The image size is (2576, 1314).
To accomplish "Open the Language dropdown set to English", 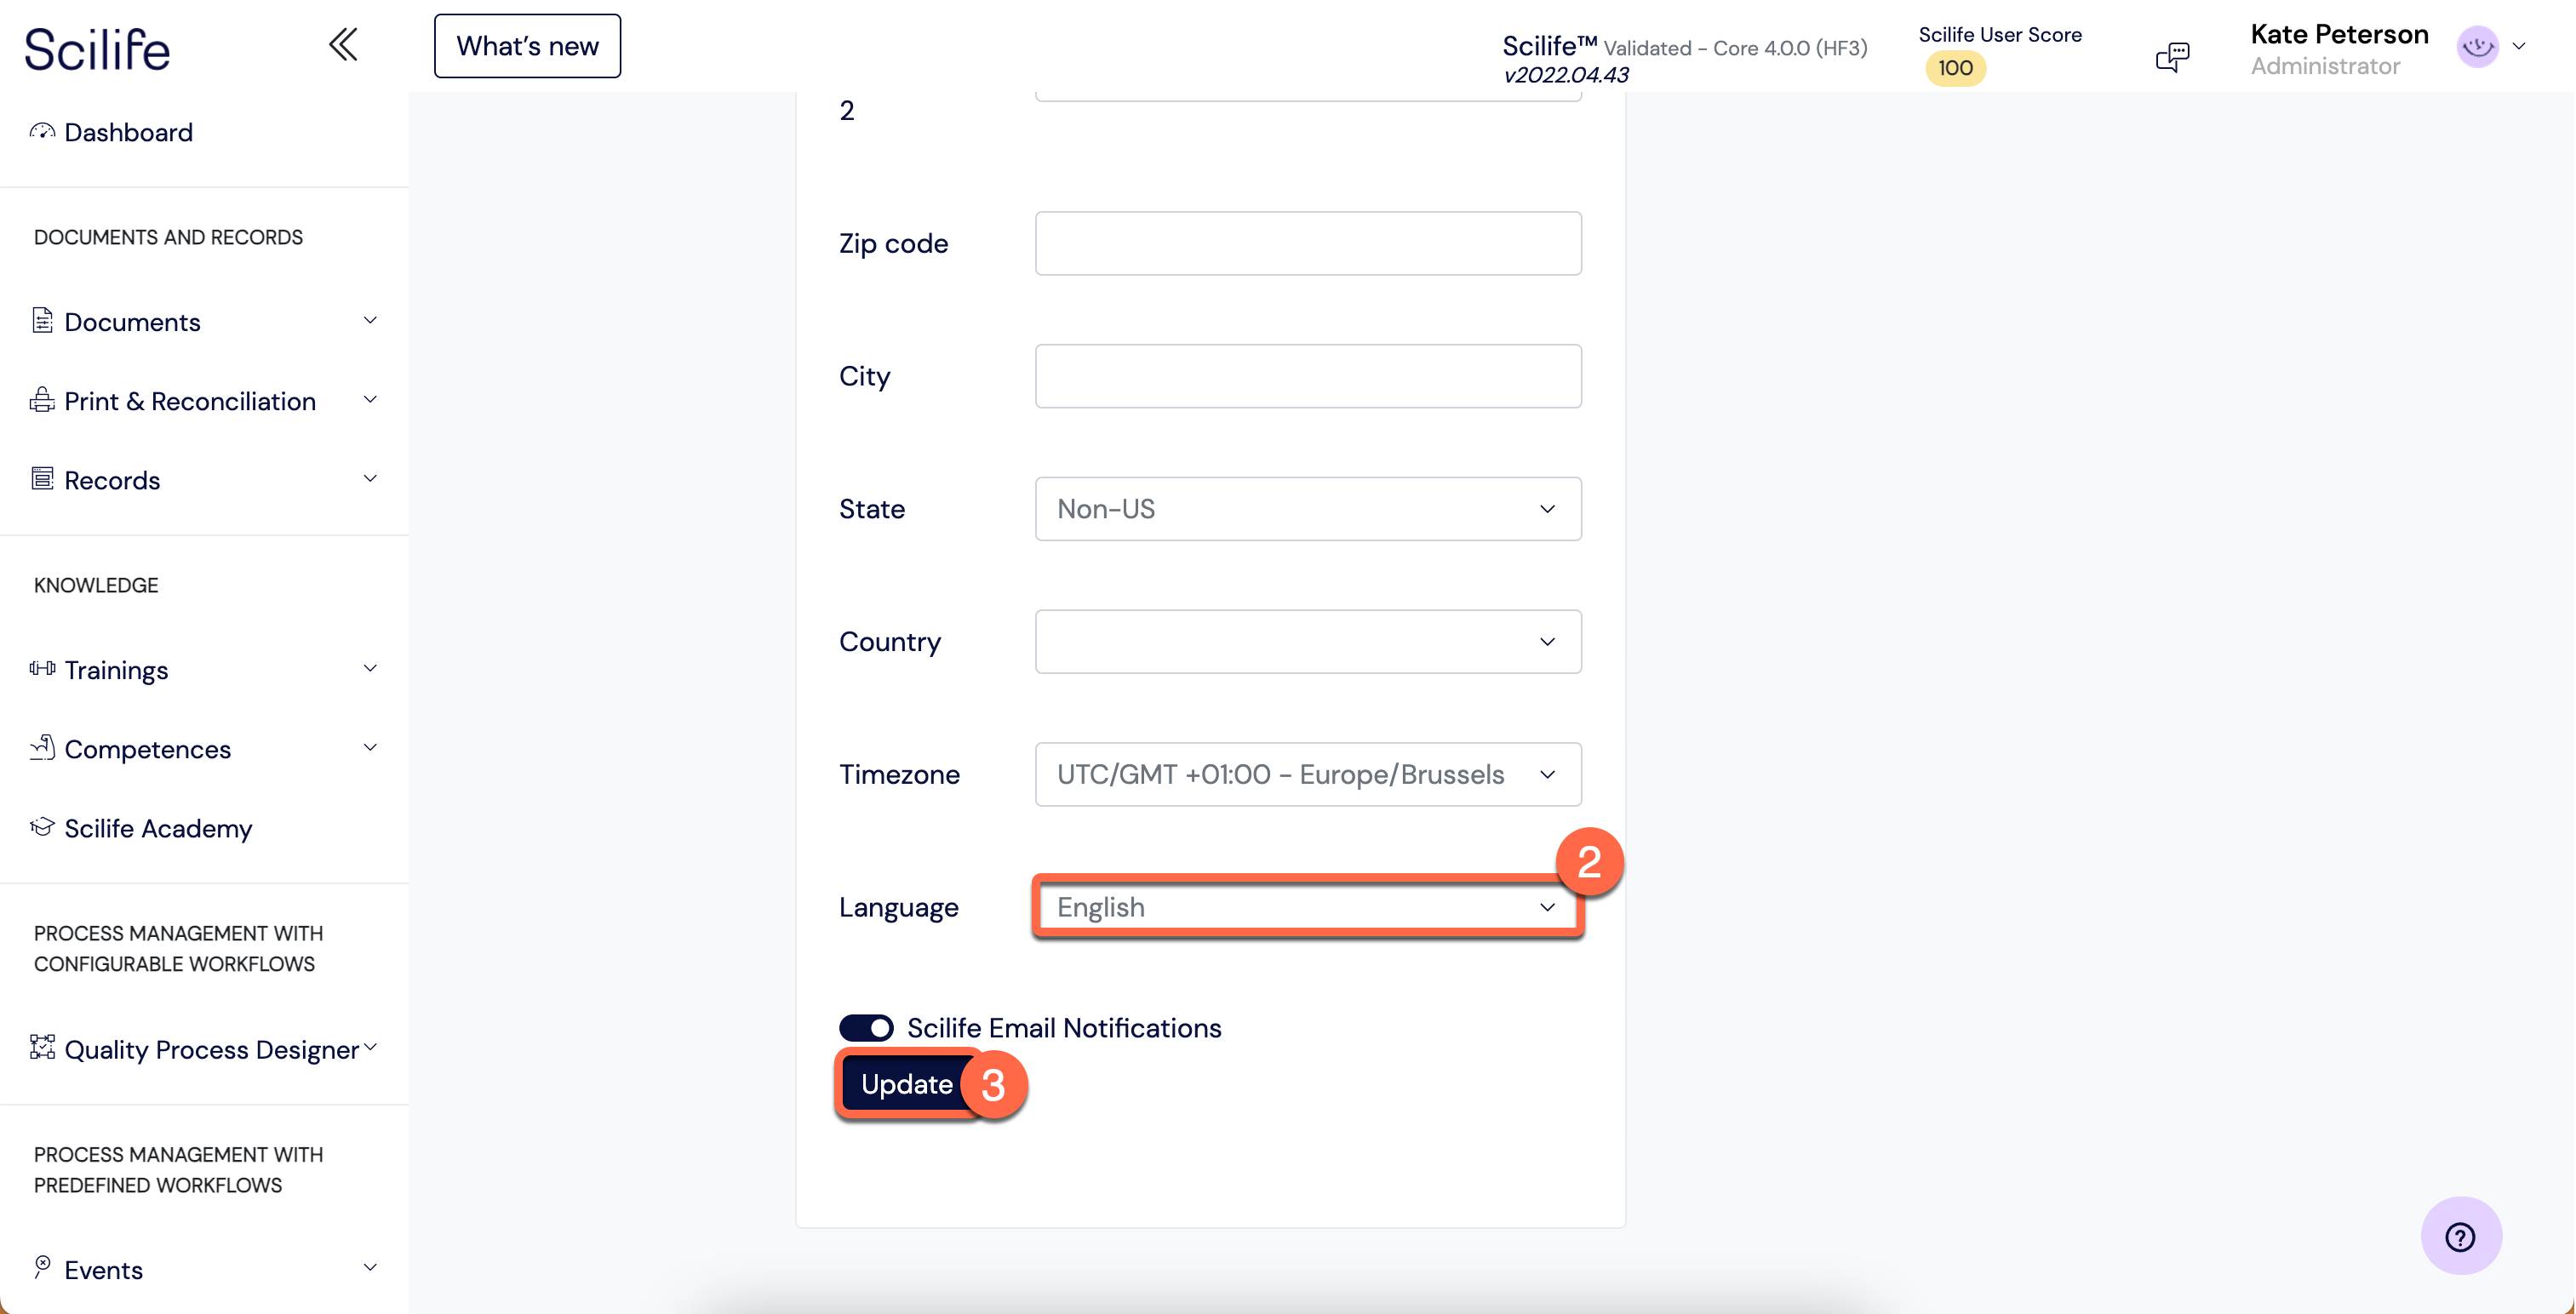I will 1307,907.
